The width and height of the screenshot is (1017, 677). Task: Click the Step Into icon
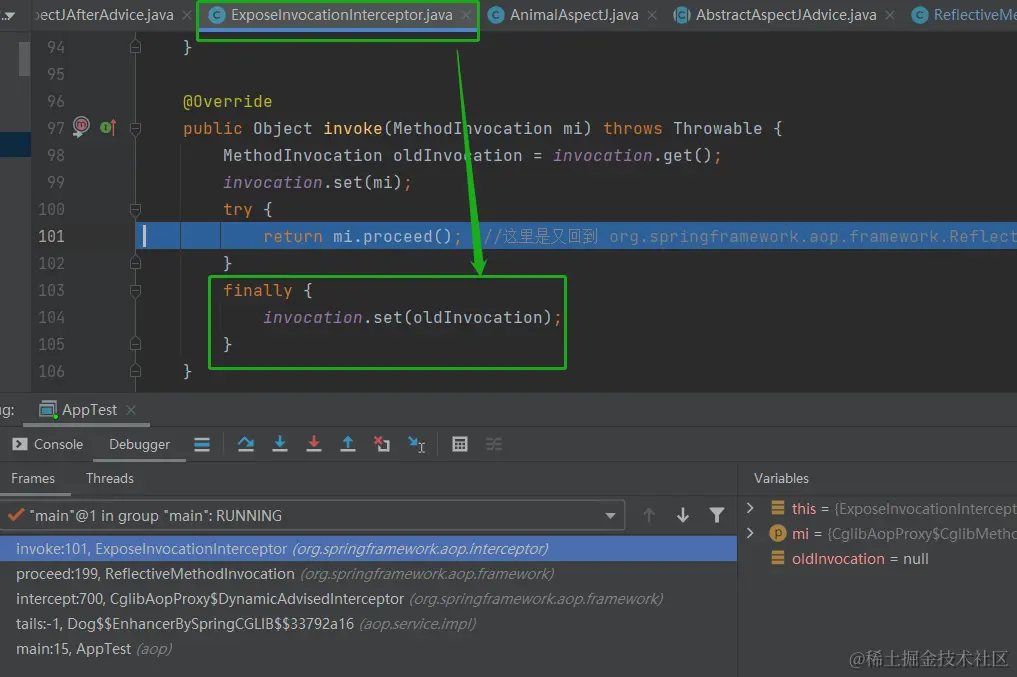[x=280, y=444]
